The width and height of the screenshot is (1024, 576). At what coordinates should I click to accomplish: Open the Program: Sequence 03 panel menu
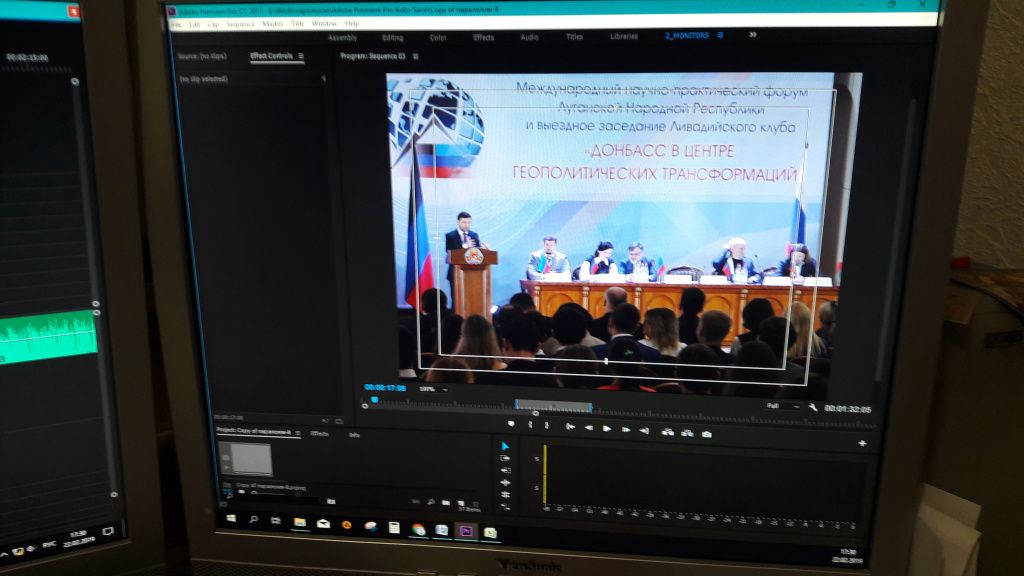click(415, 57)
